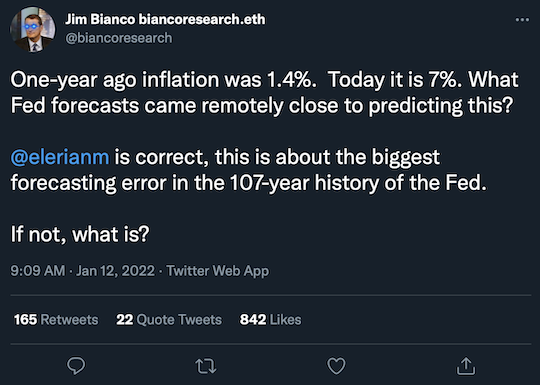Open the @elerianm mention link
This screenshot has height=385, width=540.
pos(60,157)
